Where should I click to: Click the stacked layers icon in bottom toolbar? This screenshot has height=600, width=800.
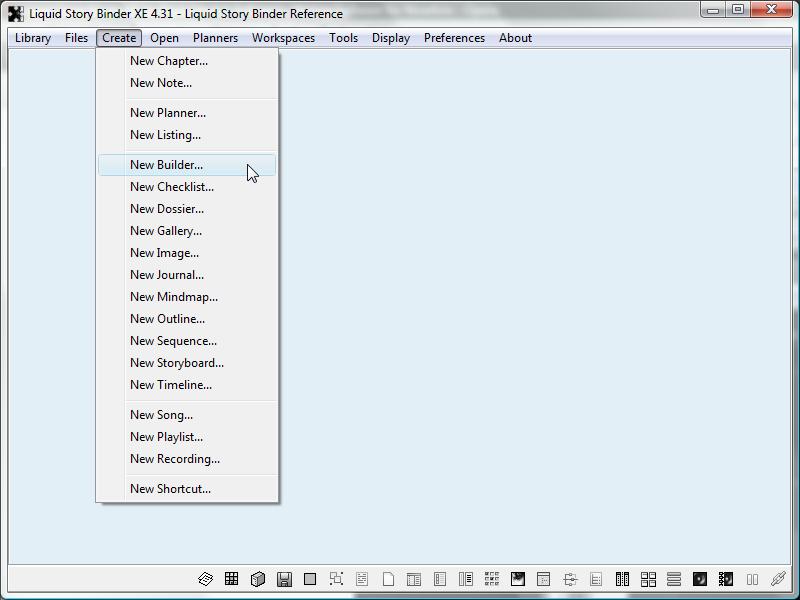(206, 579)
